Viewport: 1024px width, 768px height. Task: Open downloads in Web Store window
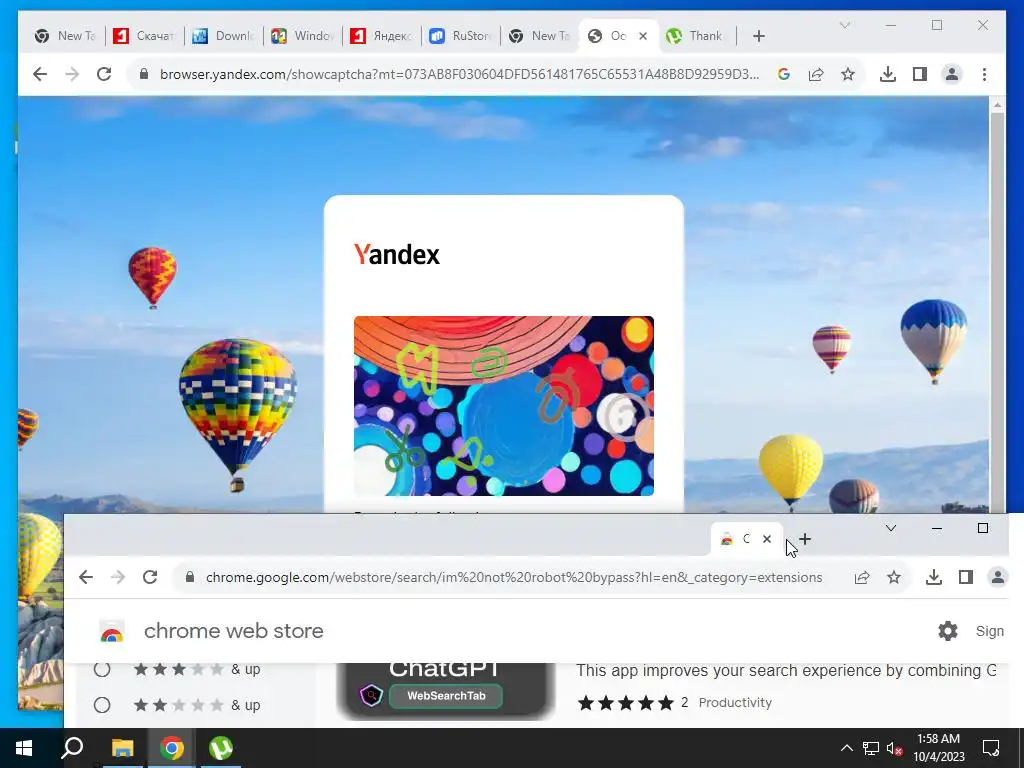934,577
